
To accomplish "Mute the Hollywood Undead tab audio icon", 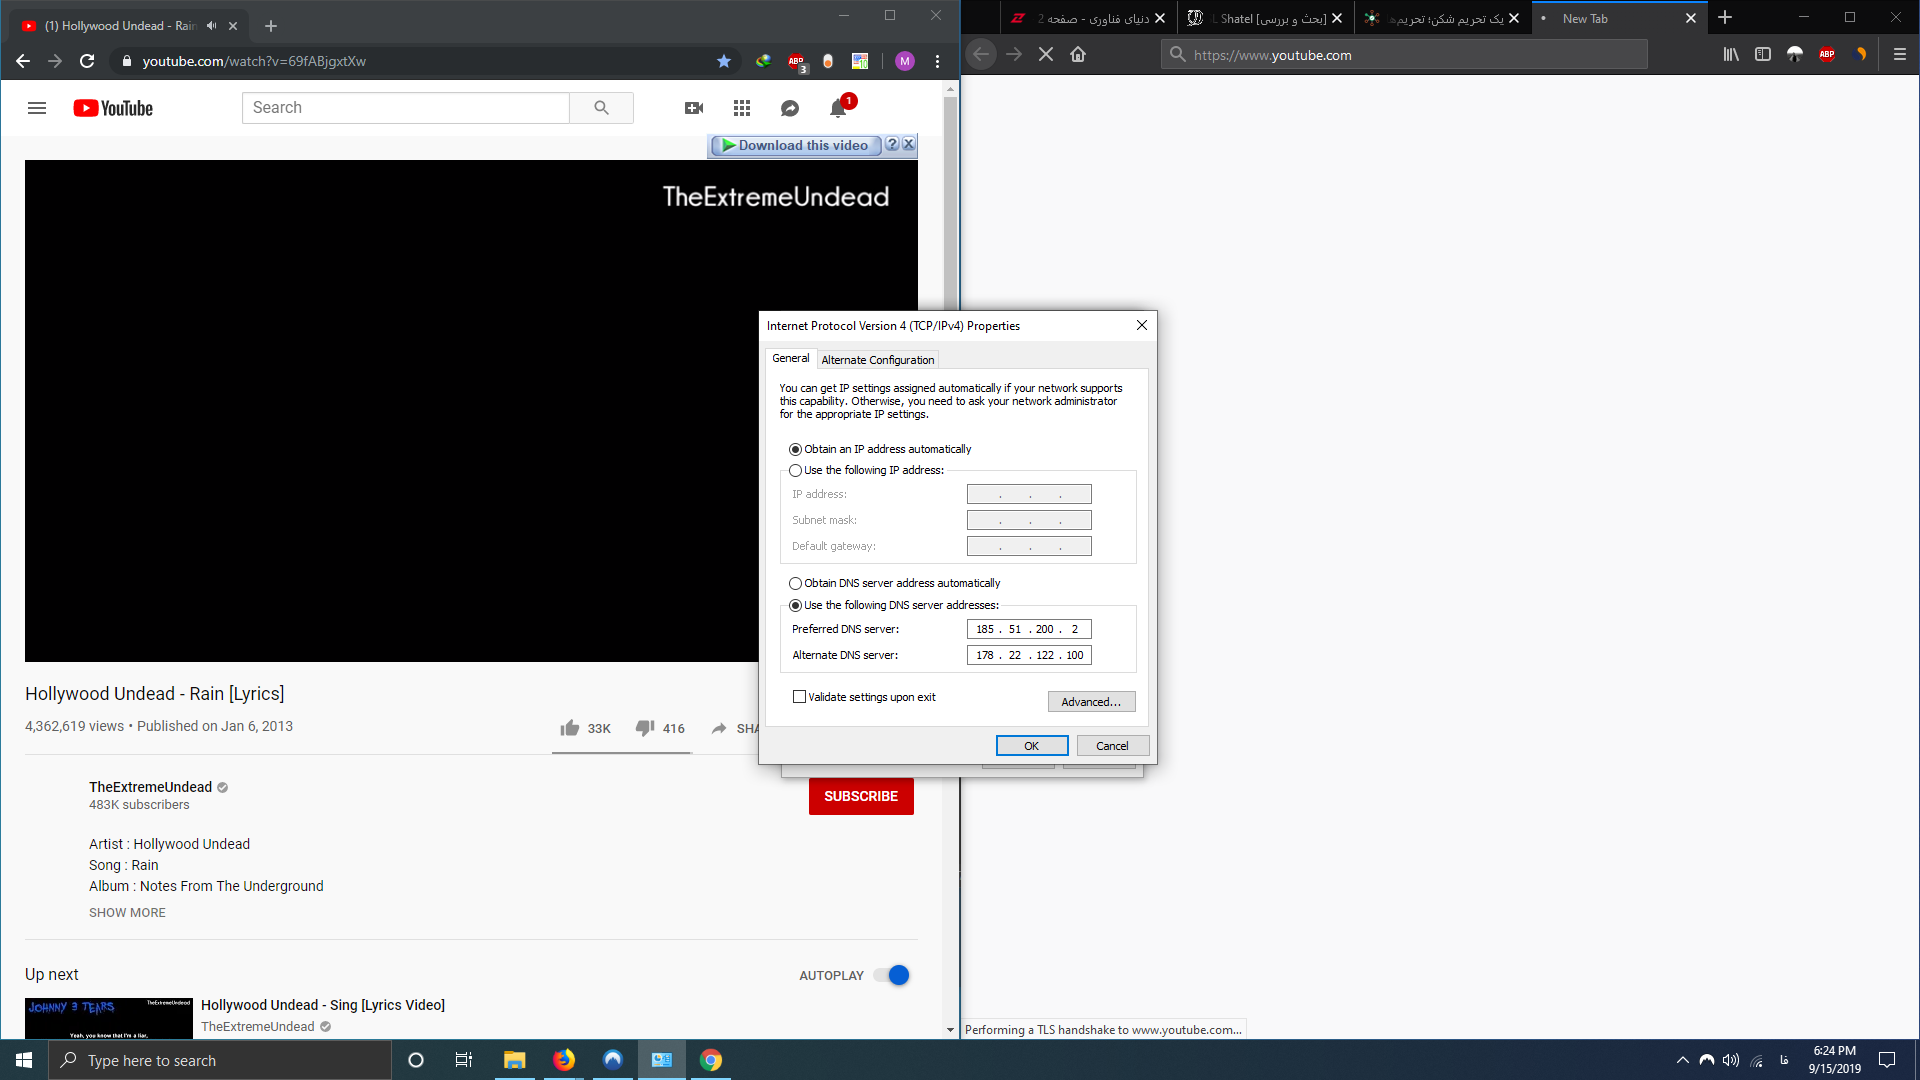I will [x=211, y=26].
